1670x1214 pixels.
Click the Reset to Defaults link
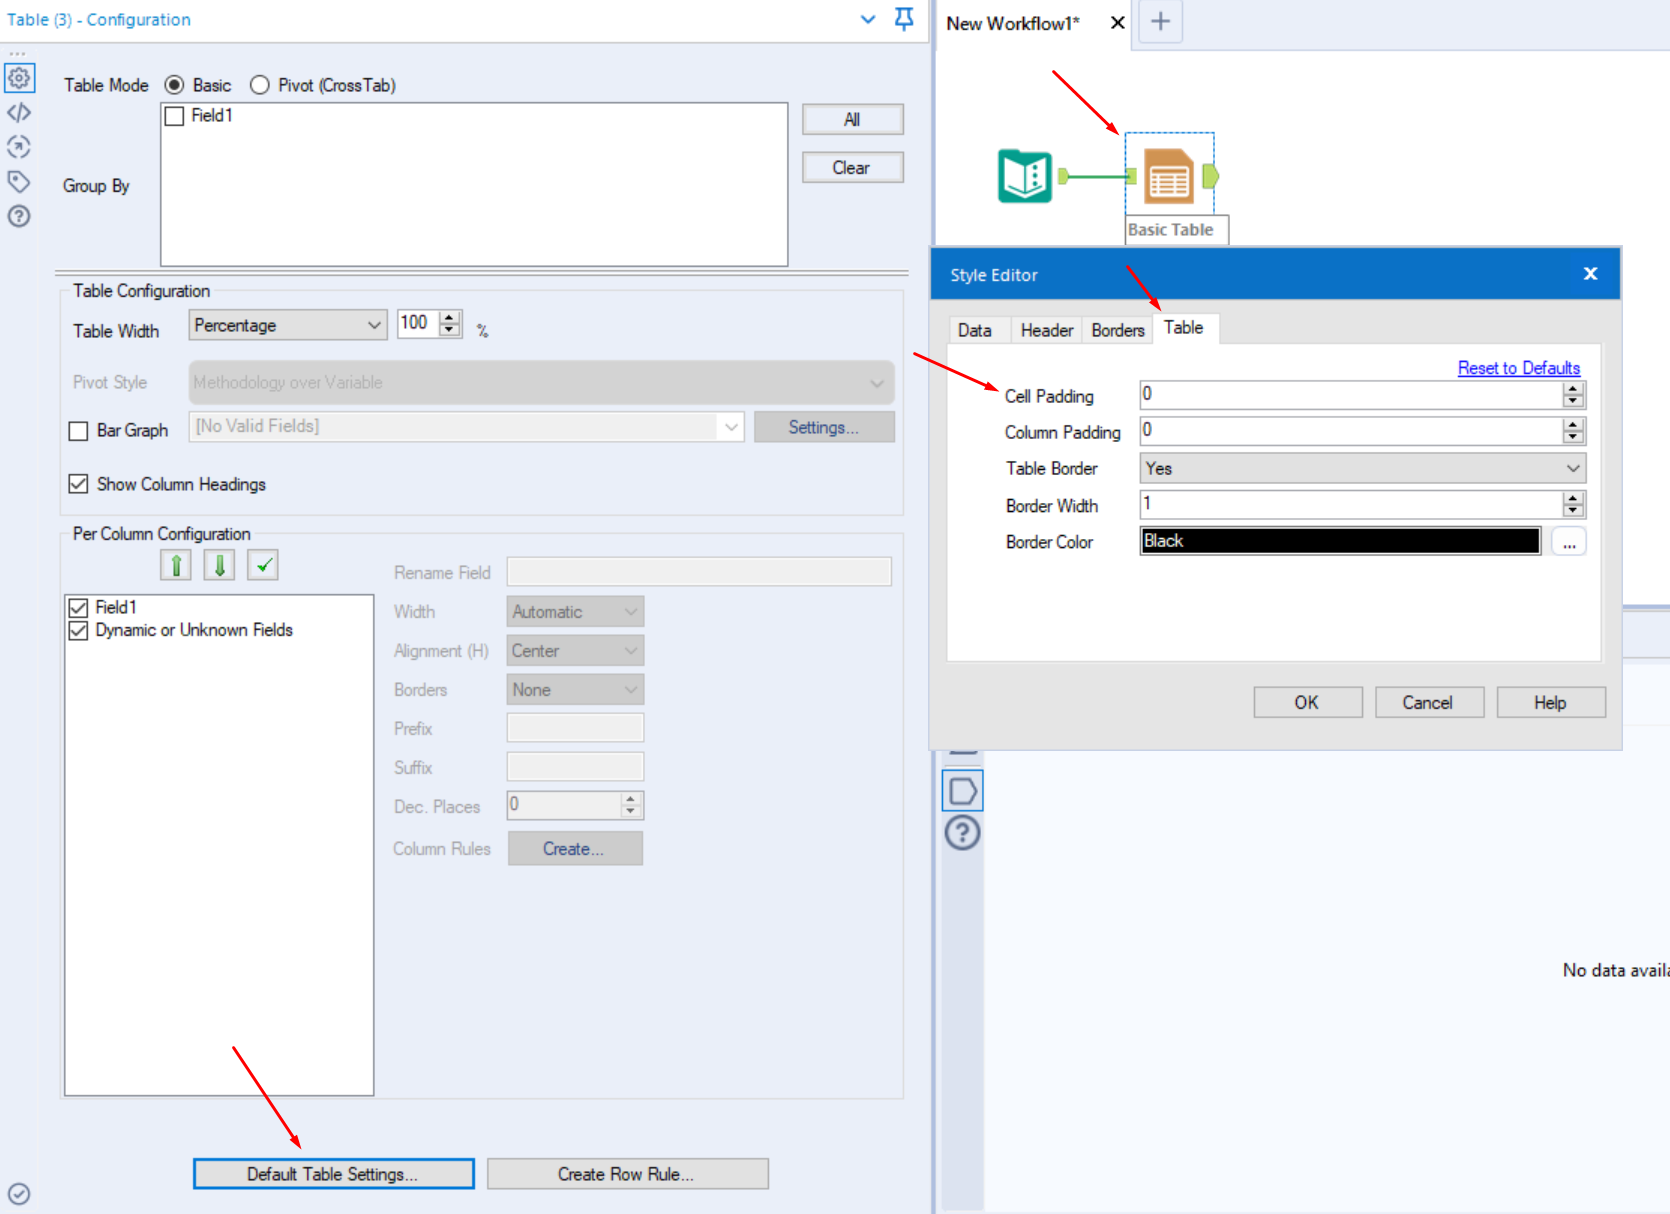point(1518,367)
